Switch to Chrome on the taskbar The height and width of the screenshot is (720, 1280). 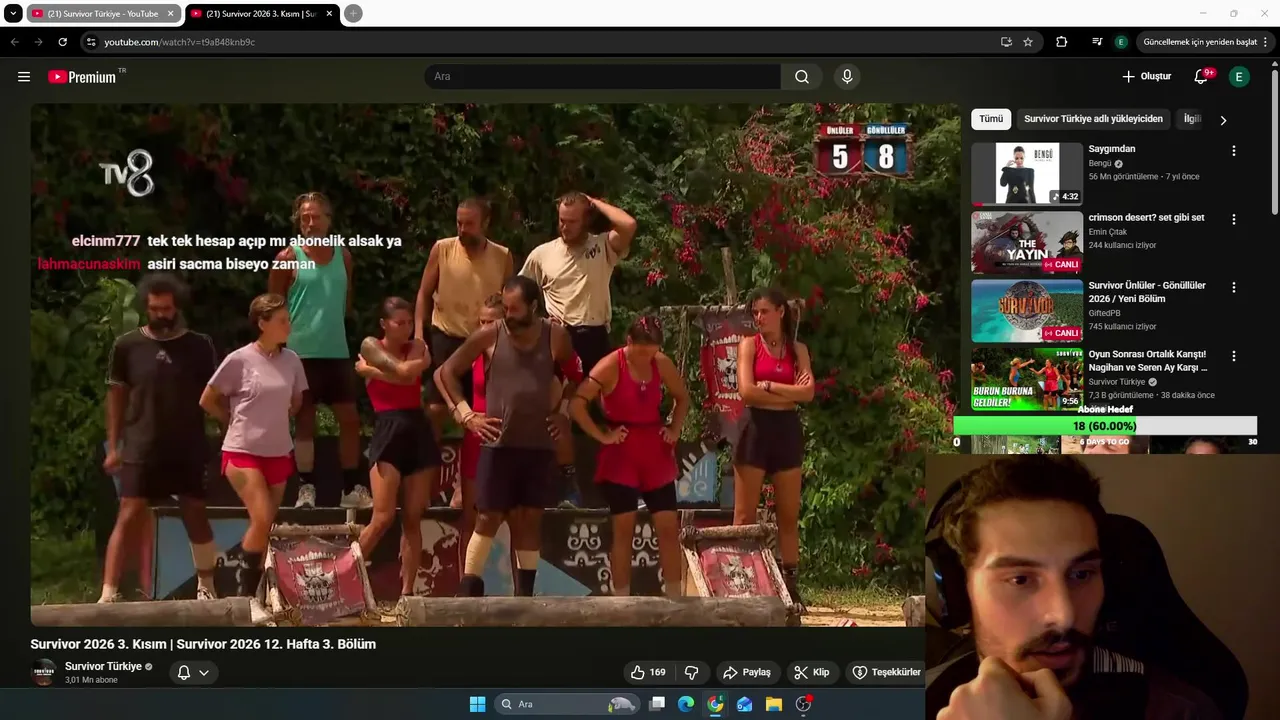(715, 704)
